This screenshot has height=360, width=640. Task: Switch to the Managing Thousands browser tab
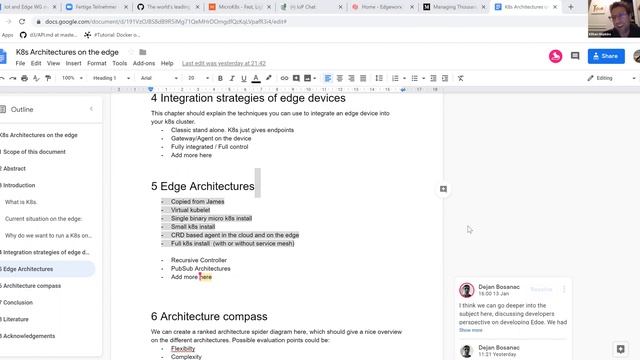(454, 7)
